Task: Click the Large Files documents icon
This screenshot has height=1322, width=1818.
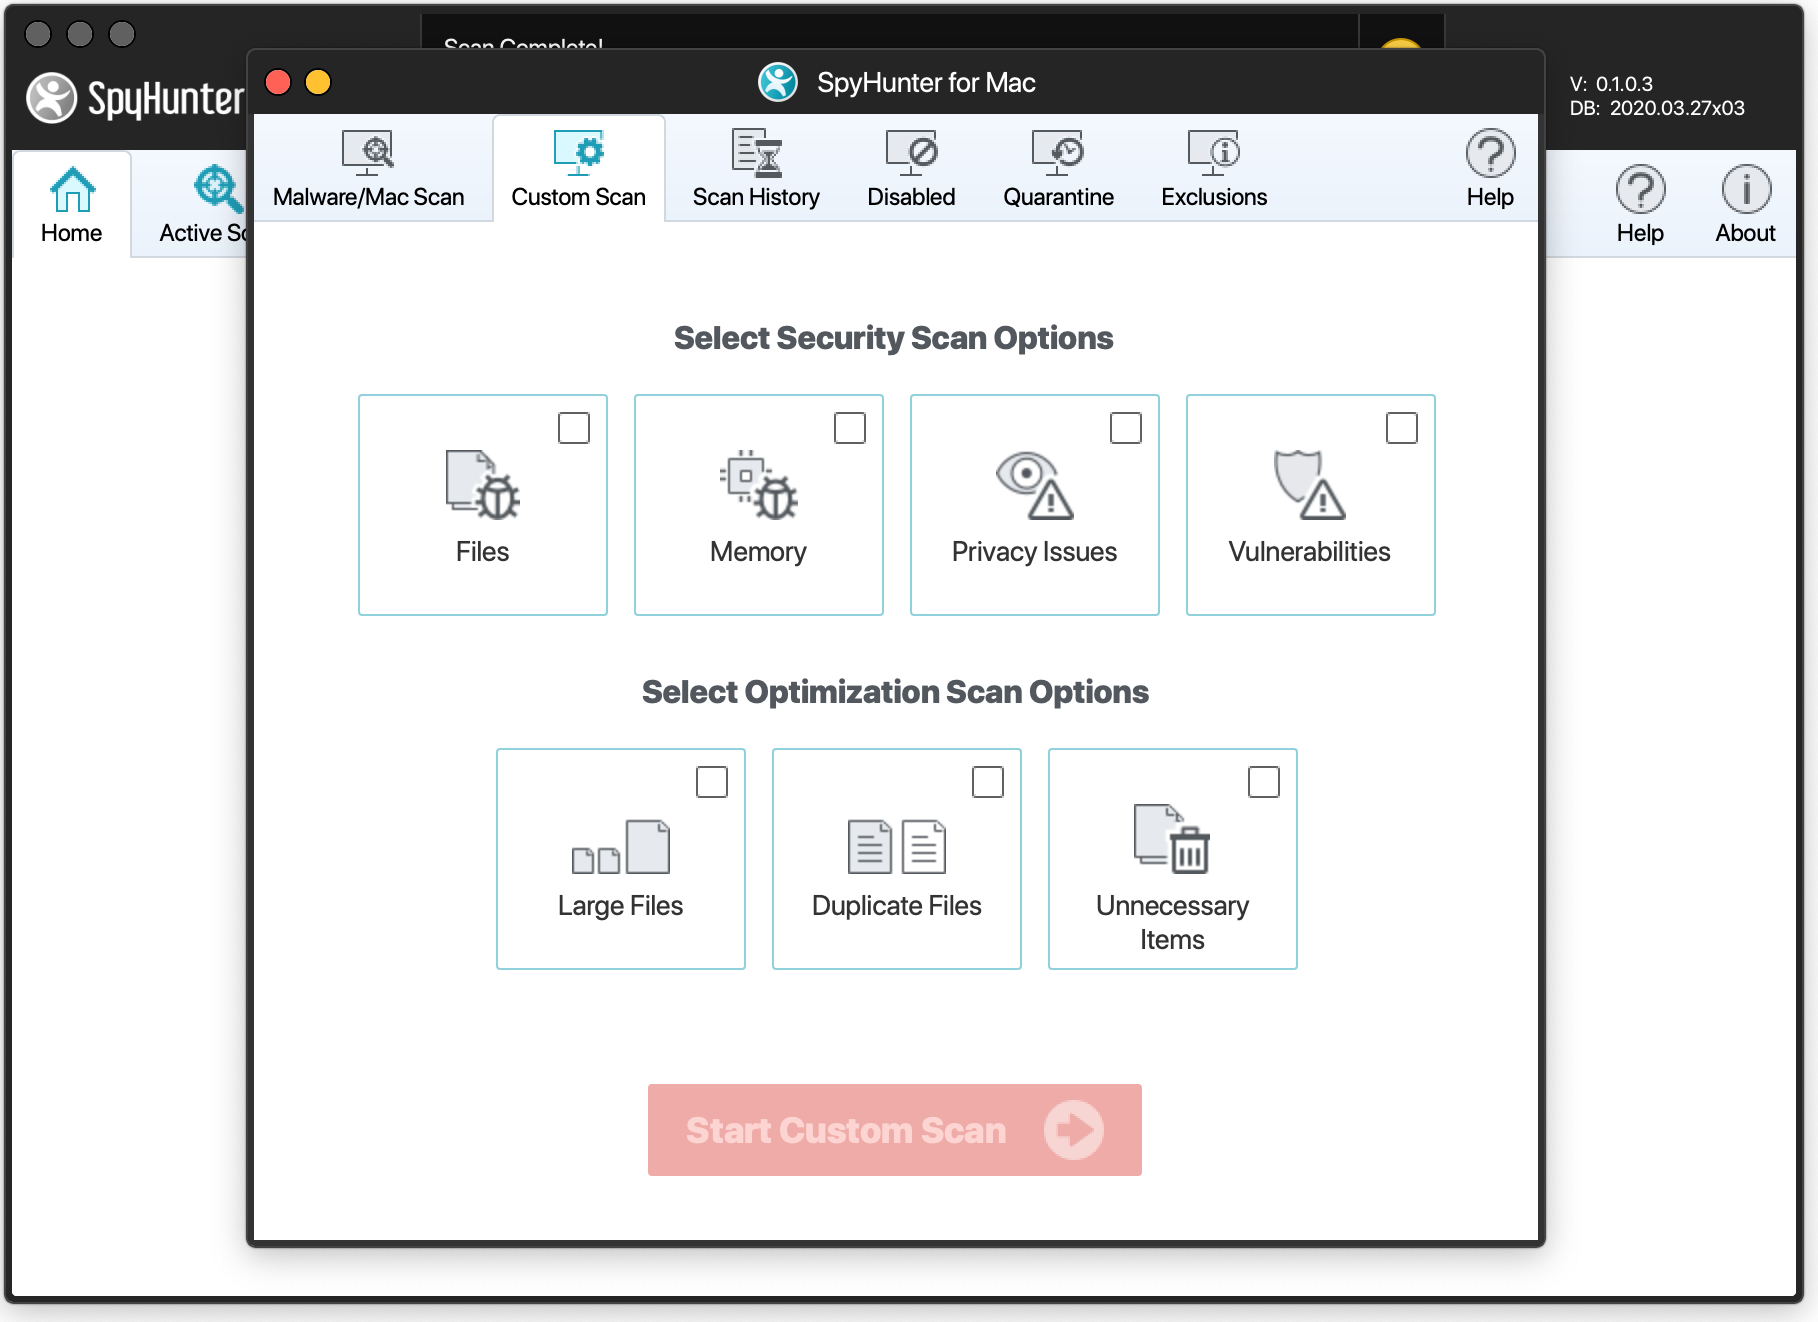Action: point(621,846)
